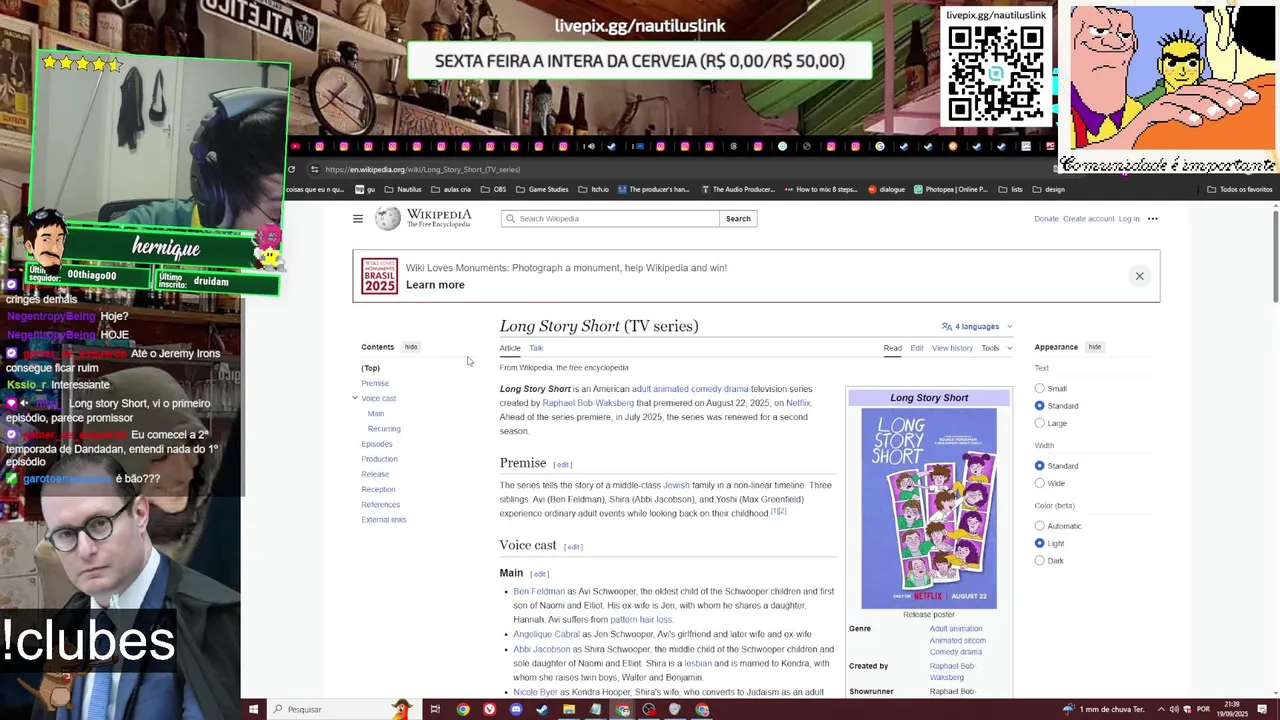Select the Edit tab
Screen dimensions: 1280x720
click(x=917, y=348)
